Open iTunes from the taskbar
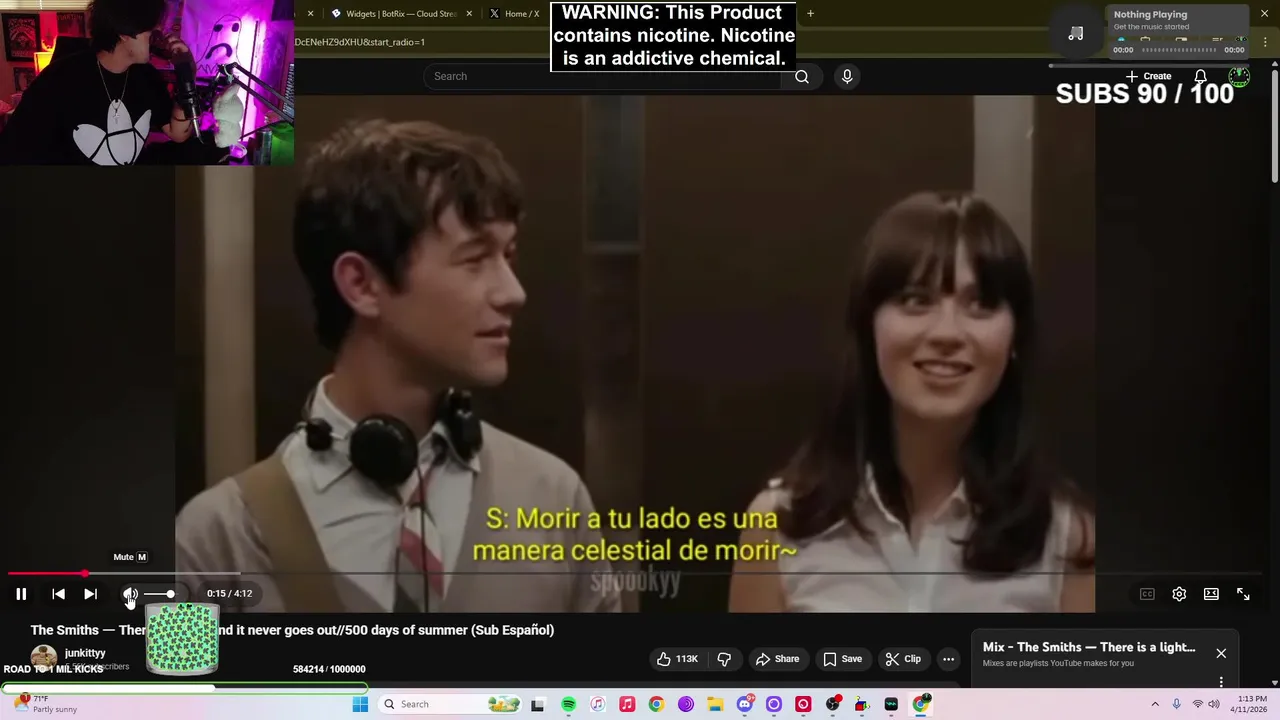This screenshot has width=1280, height=720. (597, 705)
